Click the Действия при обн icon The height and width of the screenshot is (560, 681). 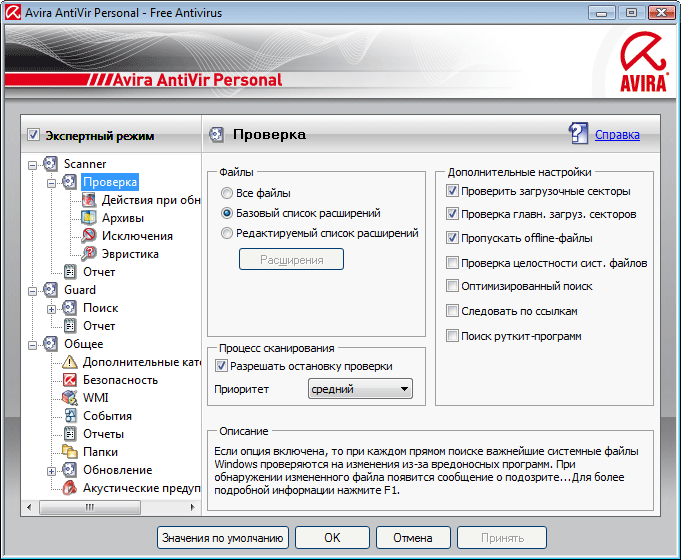coord(89,200)
